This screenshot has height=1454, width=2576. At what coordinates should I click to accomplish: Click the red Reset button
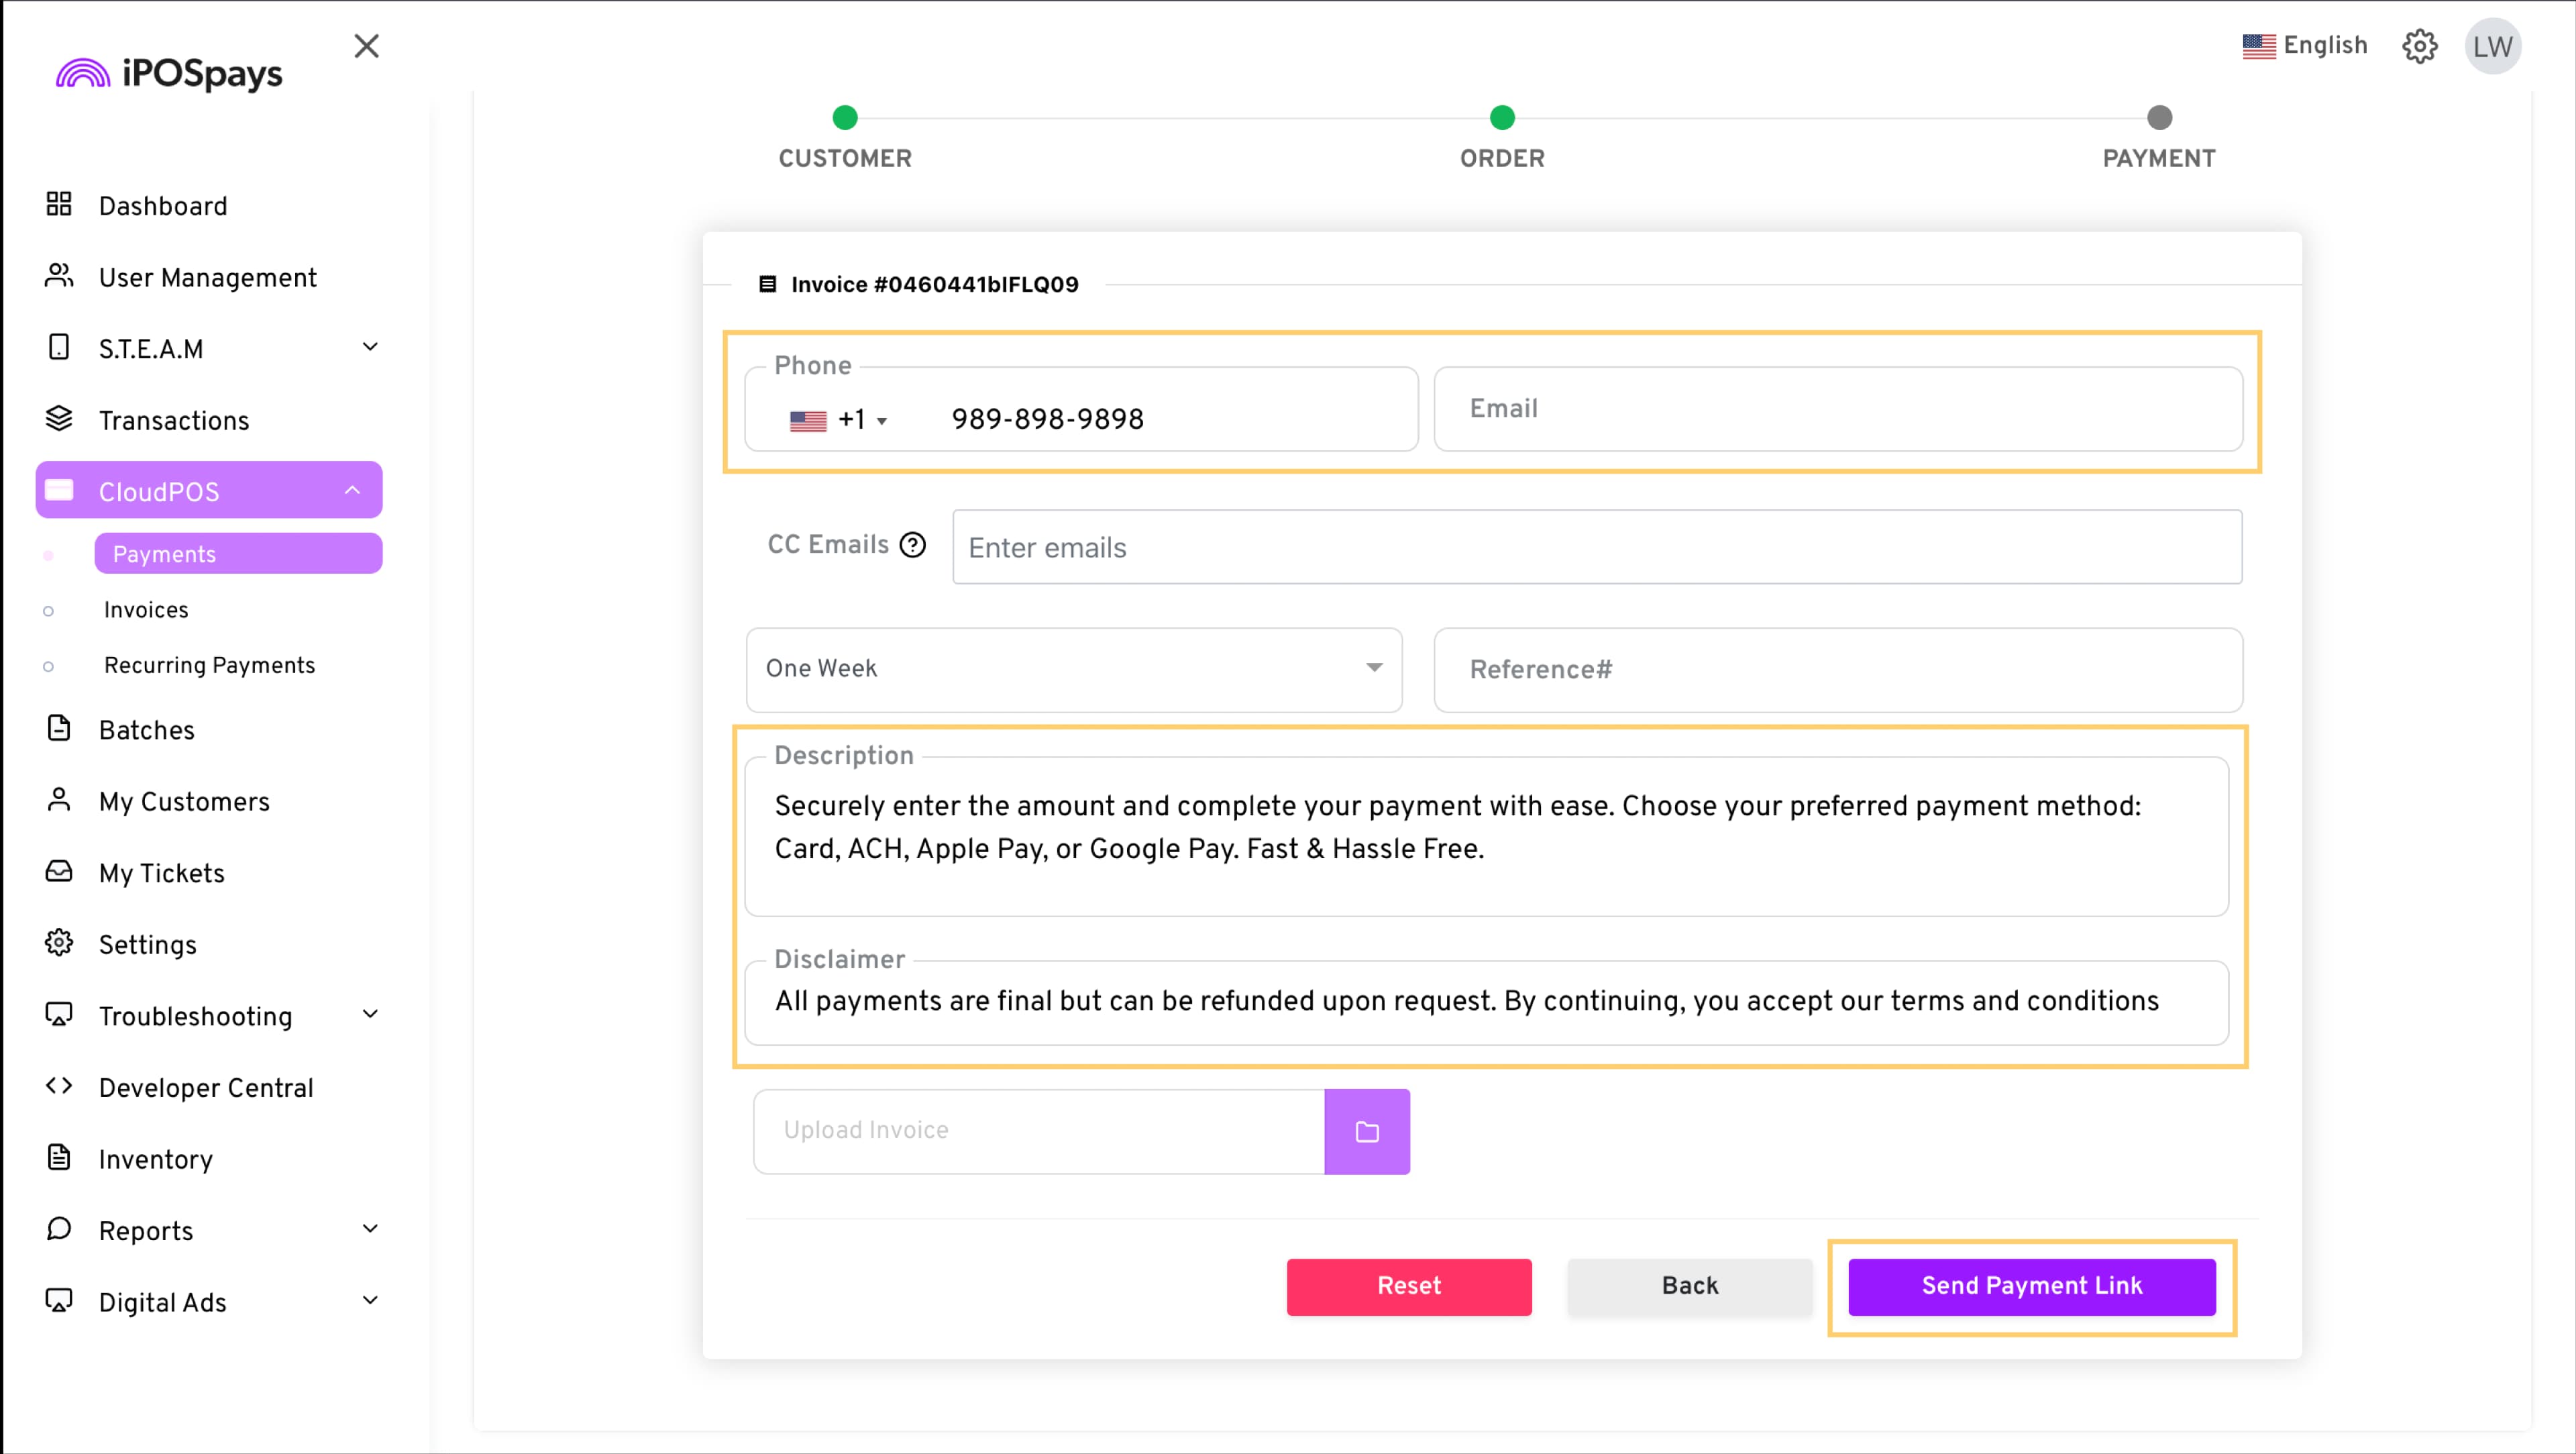tap(1409, 1286)
